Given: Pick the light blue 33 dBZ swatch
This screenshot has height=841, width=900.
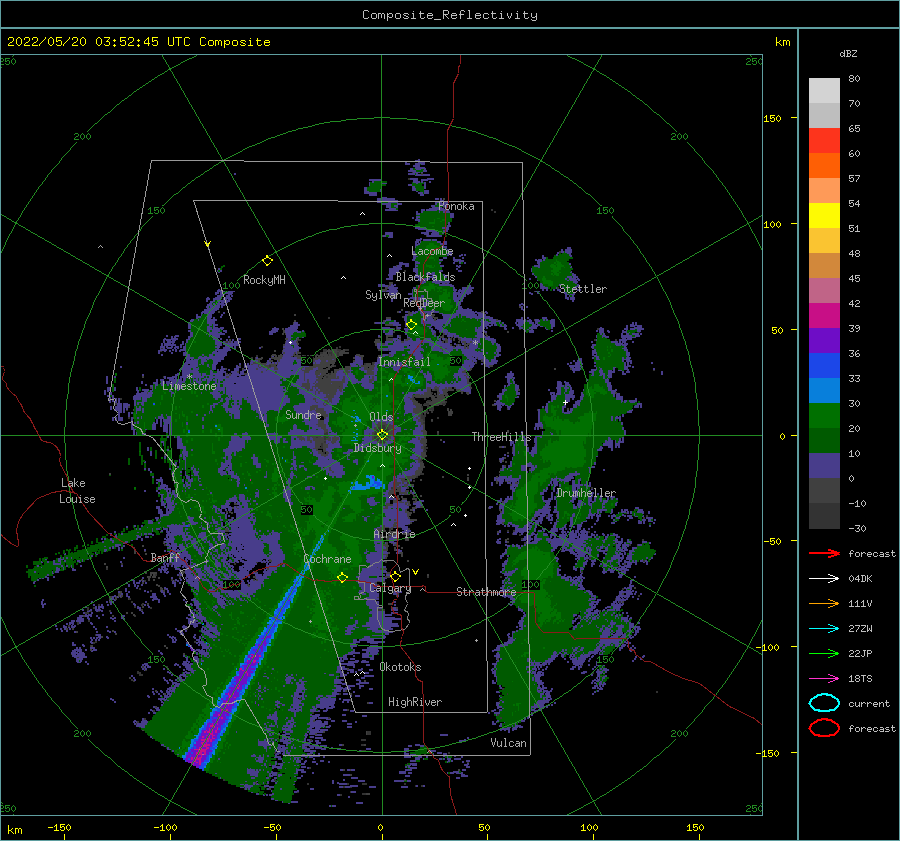Looking at the screenshot, I should point(824,390).
